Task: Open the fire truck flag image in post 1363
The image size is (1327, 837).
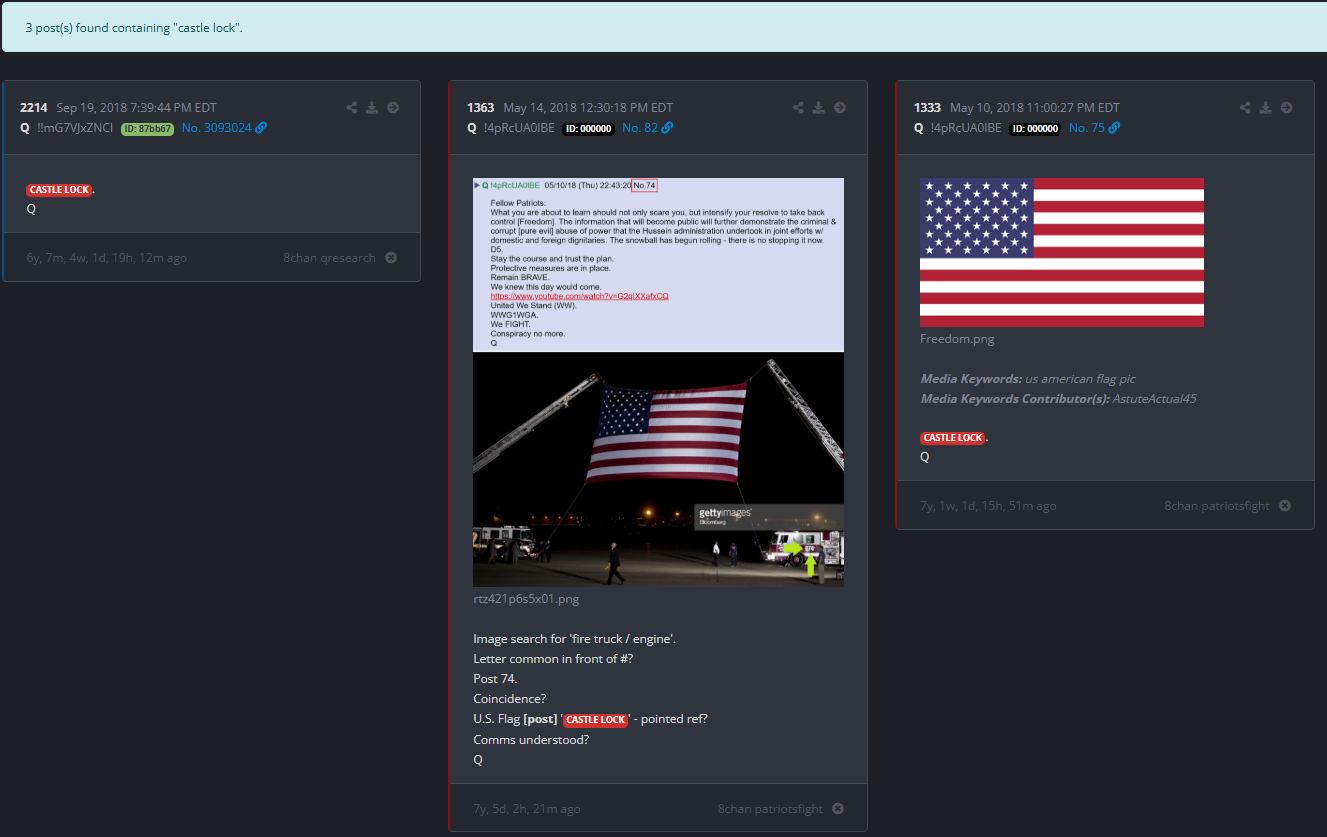Action: (658, 382)
